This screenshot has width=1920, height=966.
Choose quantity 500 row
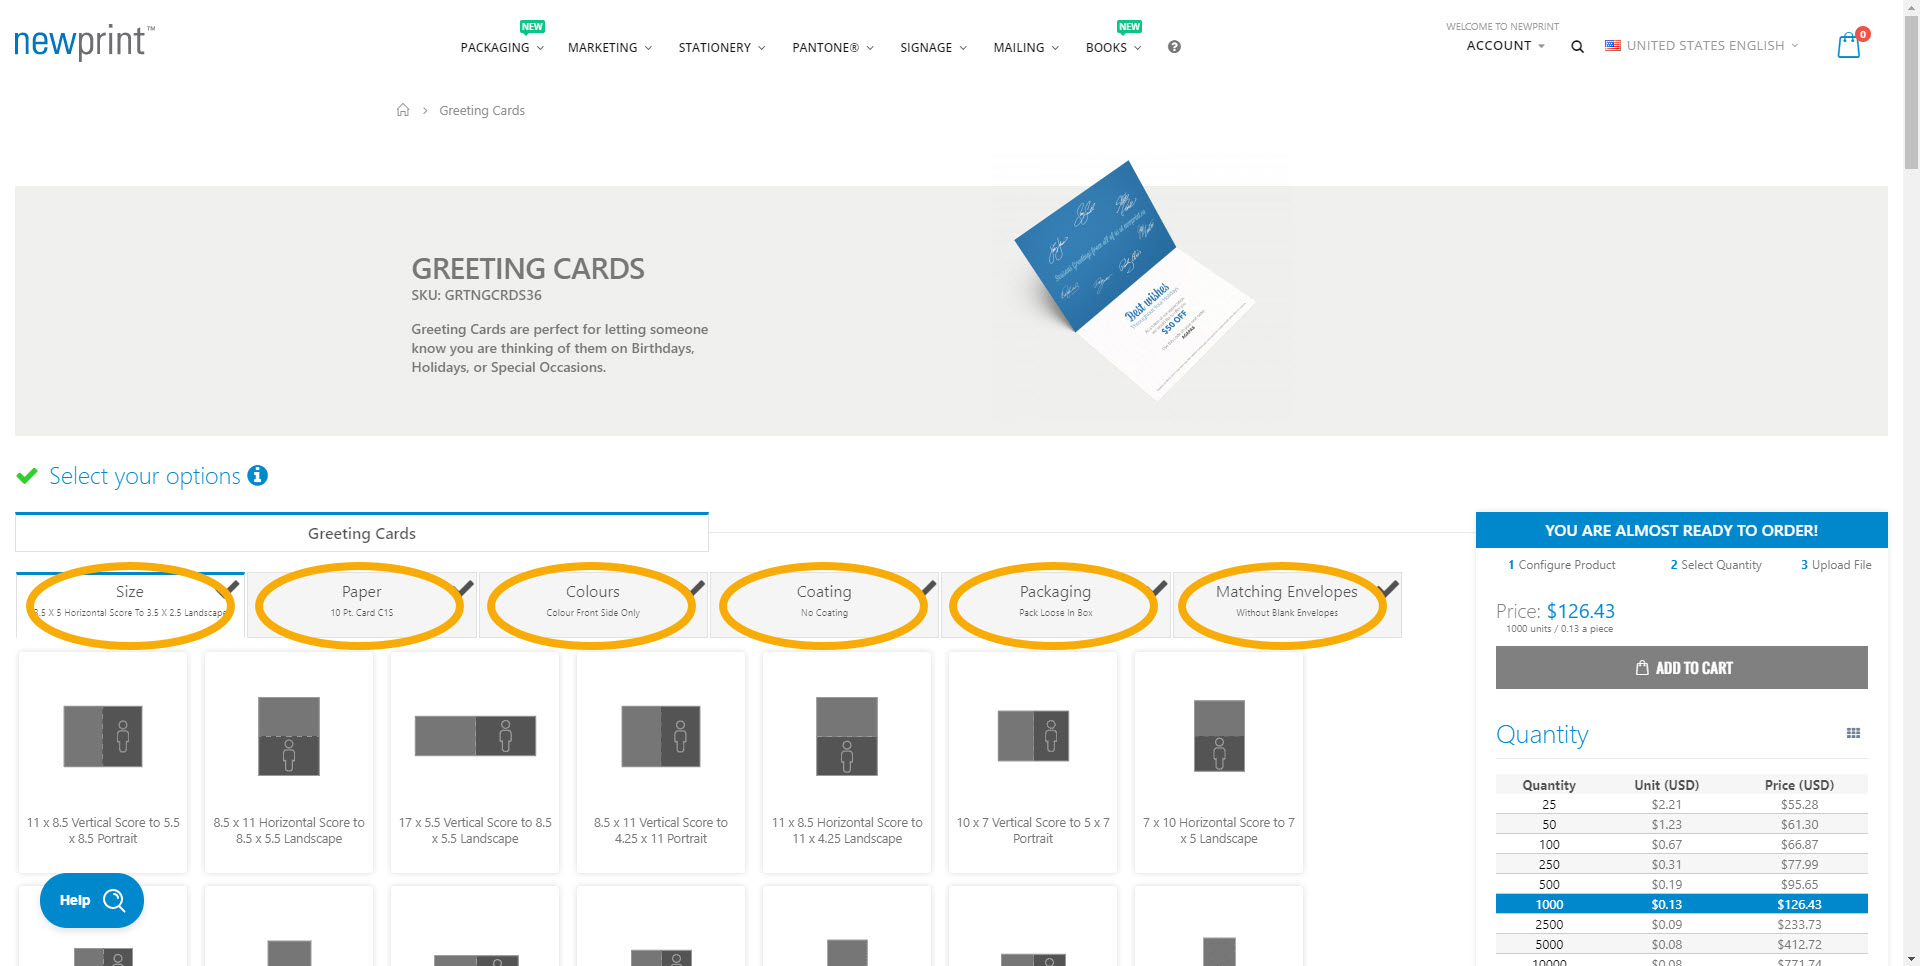tap(1681, 884)
